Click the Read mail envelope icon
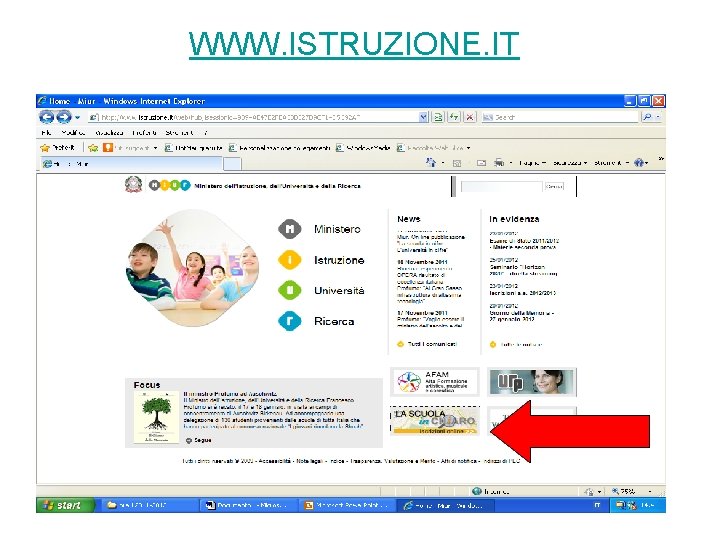The image size is (720, 540). click(x=481, y=163)
